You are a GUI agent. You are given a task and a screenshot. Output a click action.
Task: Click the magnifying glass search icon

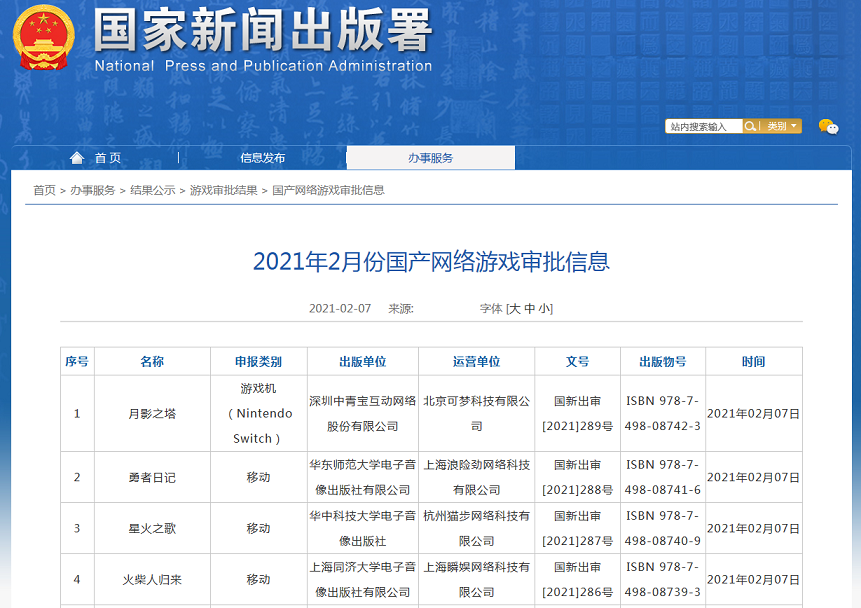tap(750, 126)
